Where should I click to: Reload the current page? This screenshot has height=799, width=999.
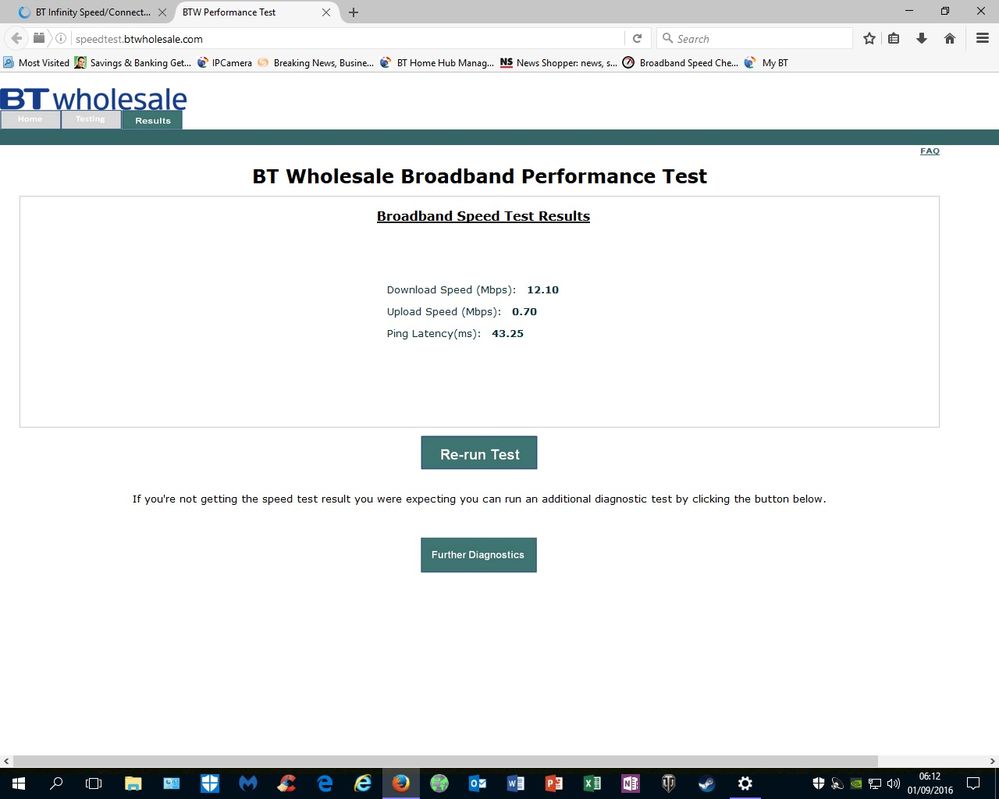[637, 39]
